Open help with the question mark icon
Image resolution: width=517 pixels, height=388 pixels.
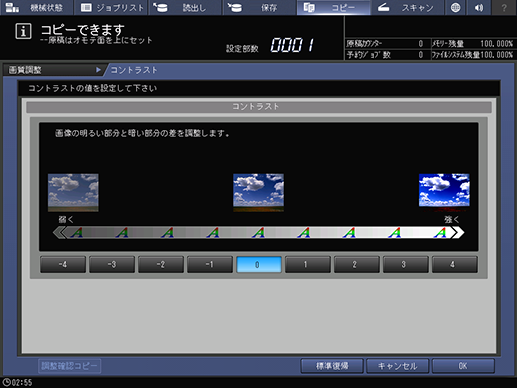click(x=504, y=7)
